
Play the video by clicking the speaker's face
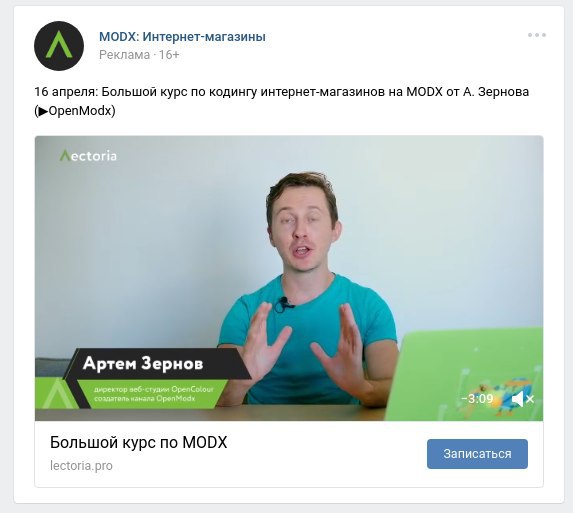click(x=303, y=225)
